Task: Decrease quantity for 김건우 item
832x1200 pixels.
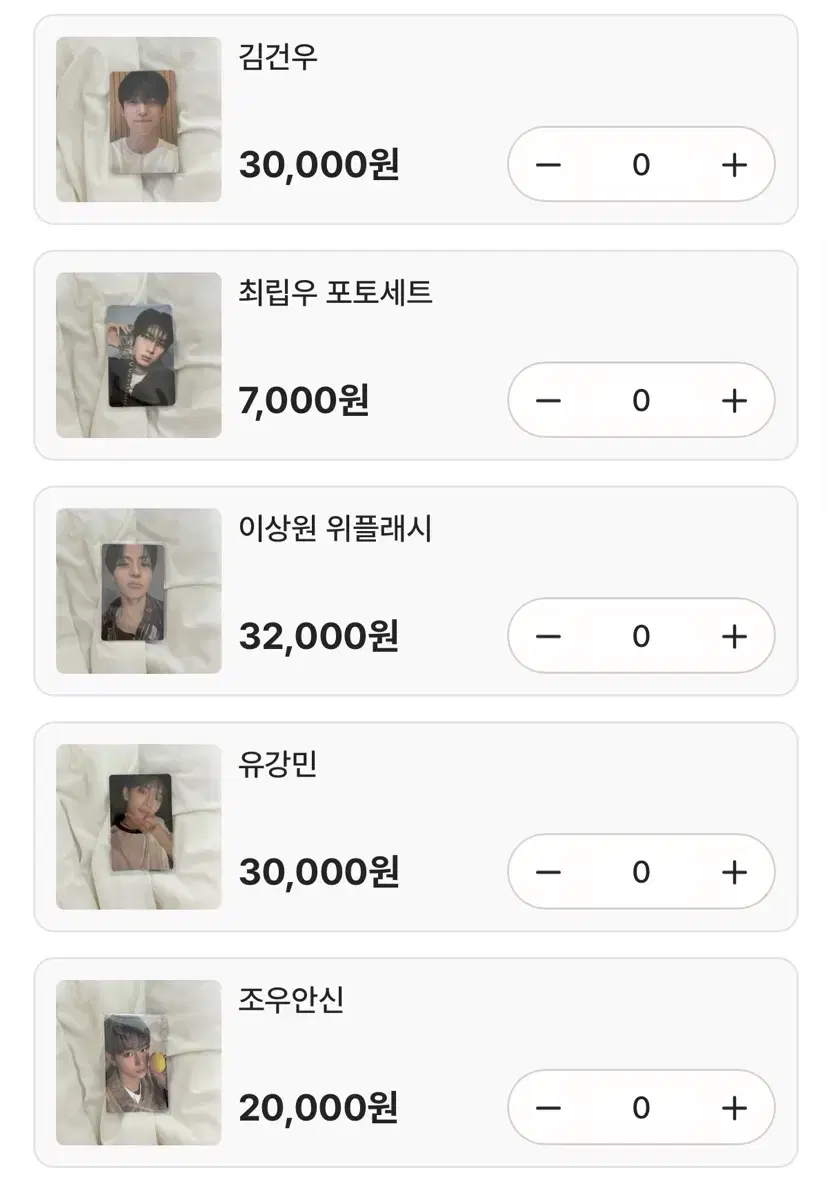Action: 548,165
